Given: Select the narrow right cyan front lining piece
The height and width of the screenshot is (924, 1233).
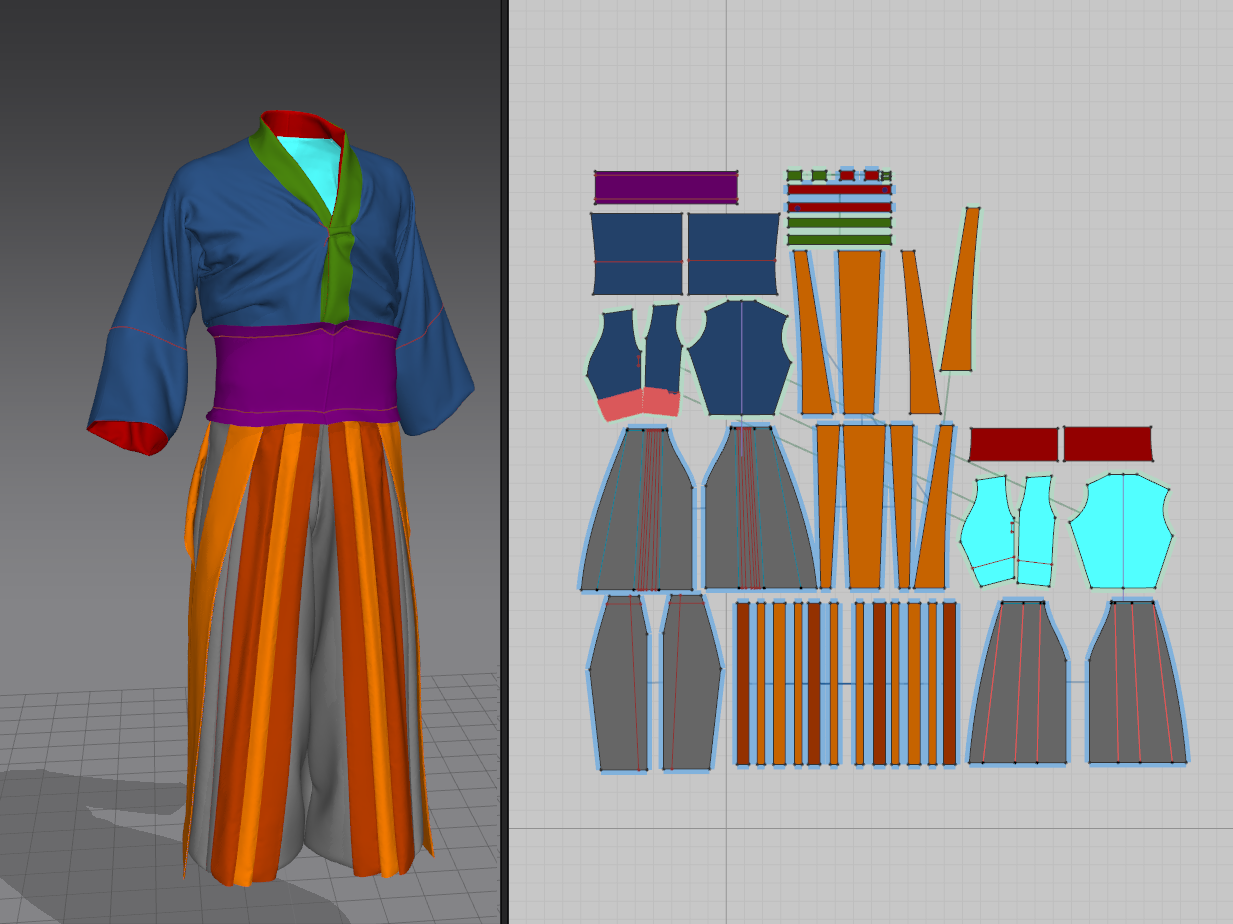Looking at the screenshot, I should (x=1036, y=531).
